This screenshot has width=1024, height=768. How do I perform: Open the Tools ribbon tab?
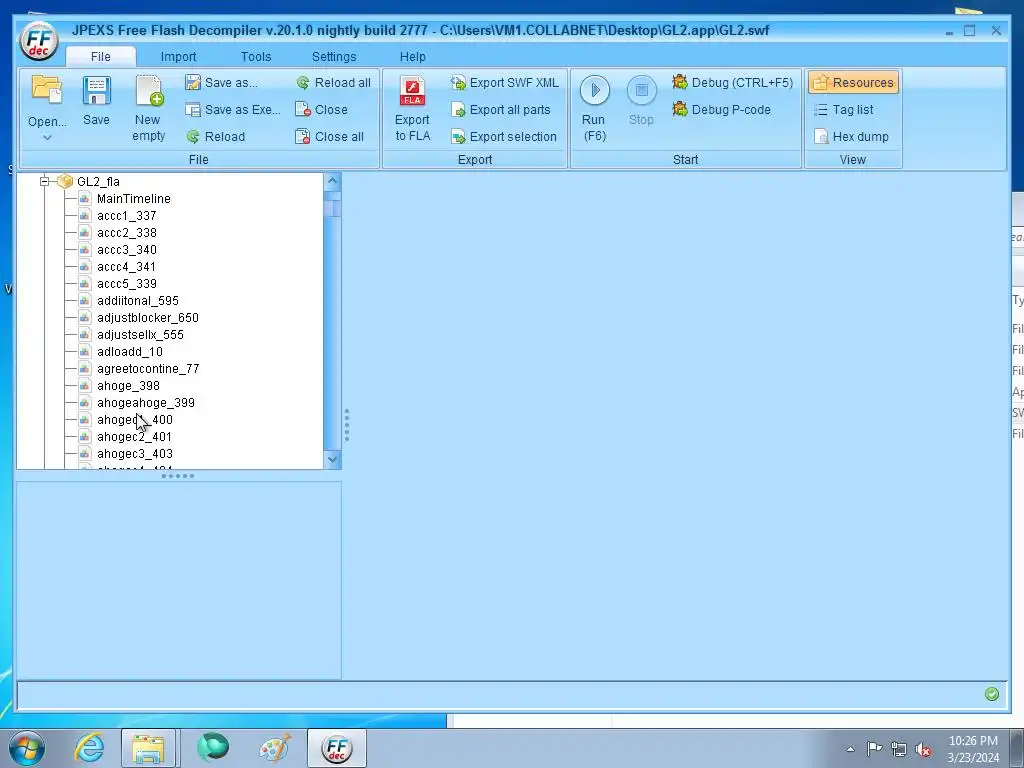[256, 57]
